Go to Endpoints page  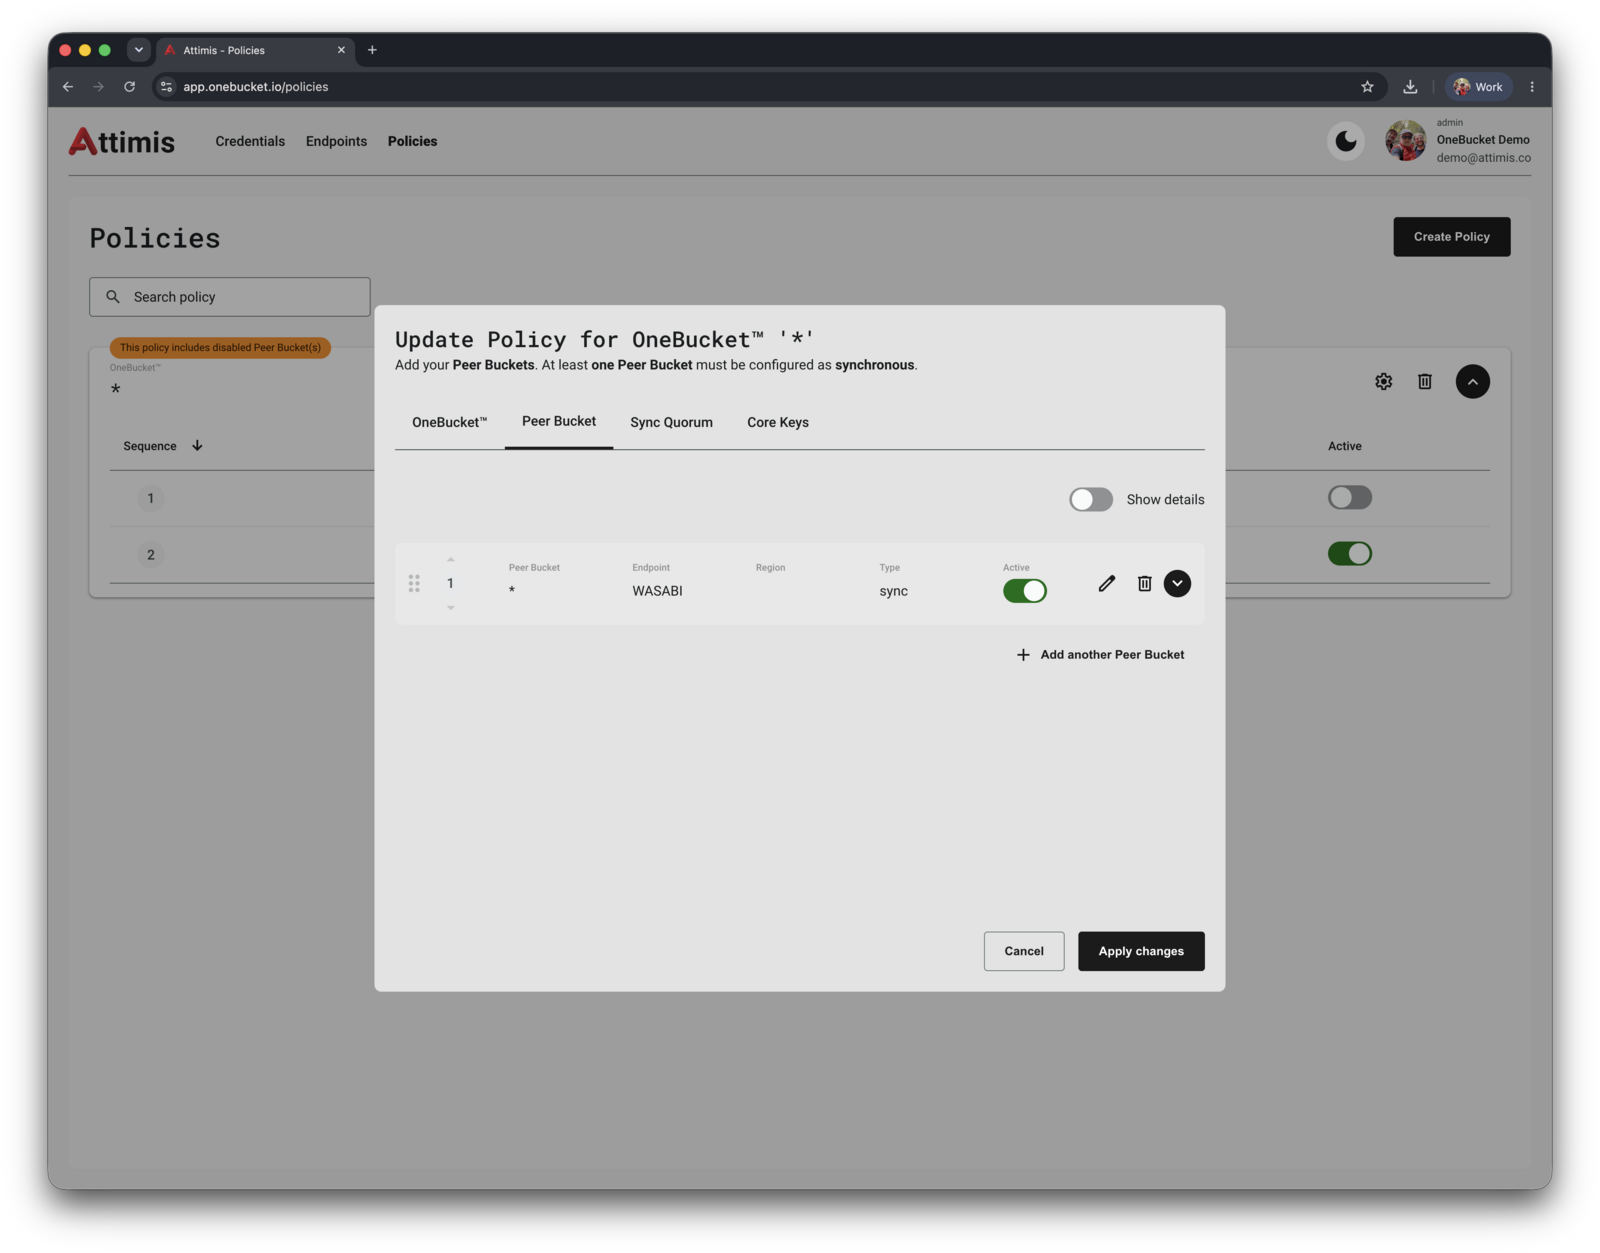point(336,141)
